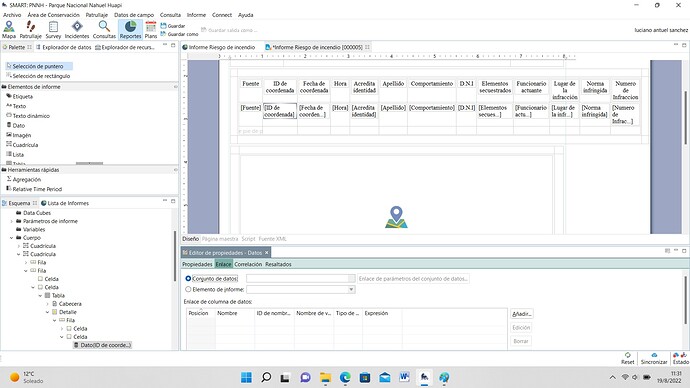Switch to Fuente XML view tab
Viewport: 690px width, 388px height.
tap(272, 239)
